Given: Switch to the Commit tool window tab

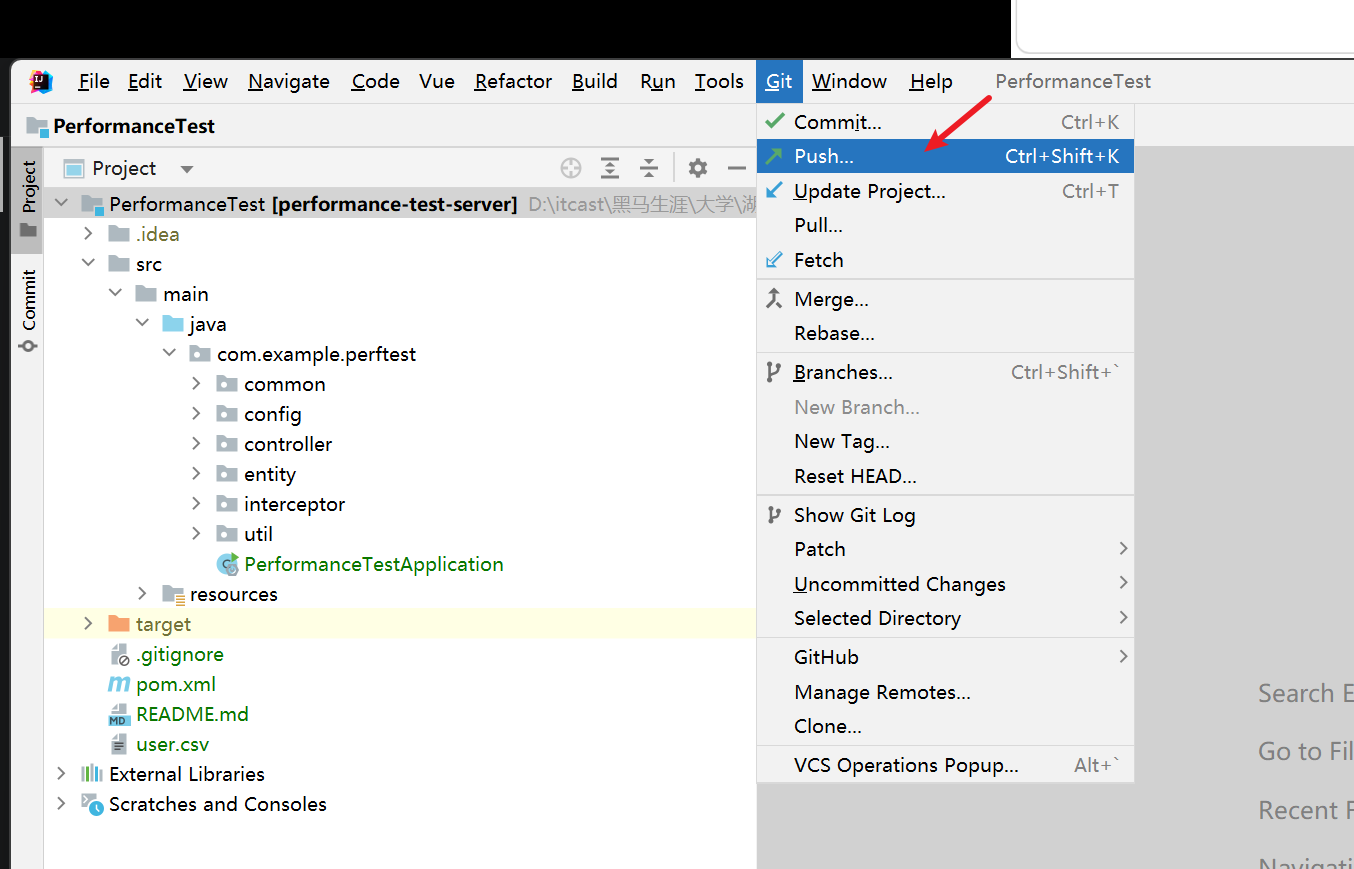Looking at the screenshot, I should point(28,310).
